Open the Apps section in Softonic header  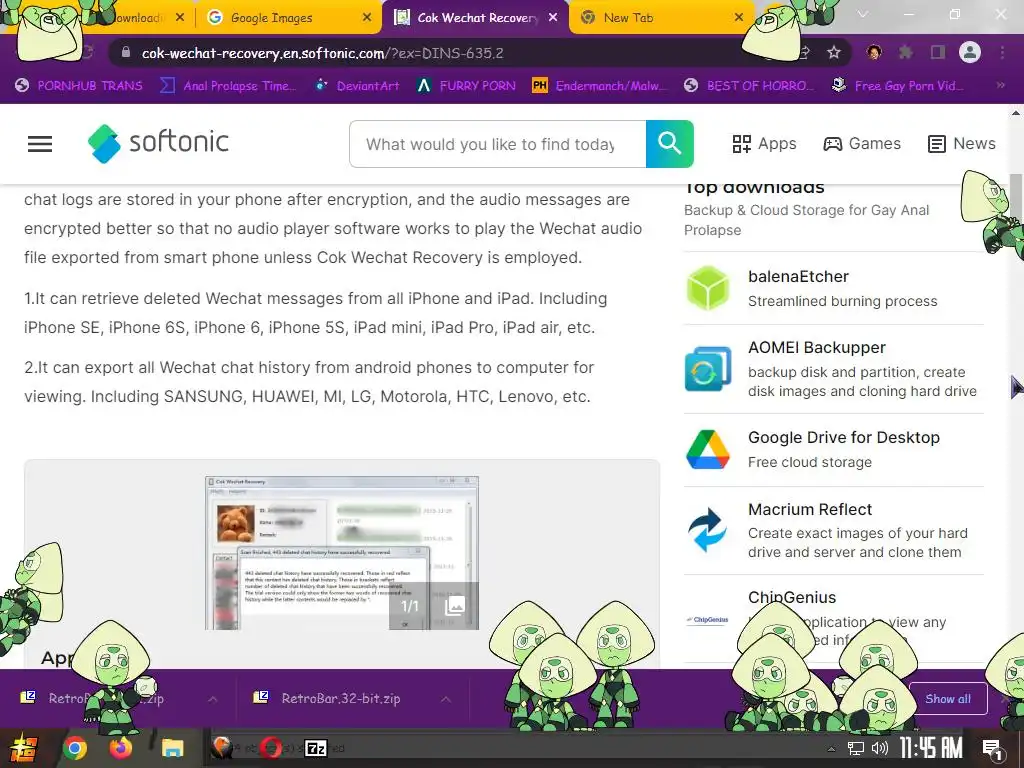[764, 144]
